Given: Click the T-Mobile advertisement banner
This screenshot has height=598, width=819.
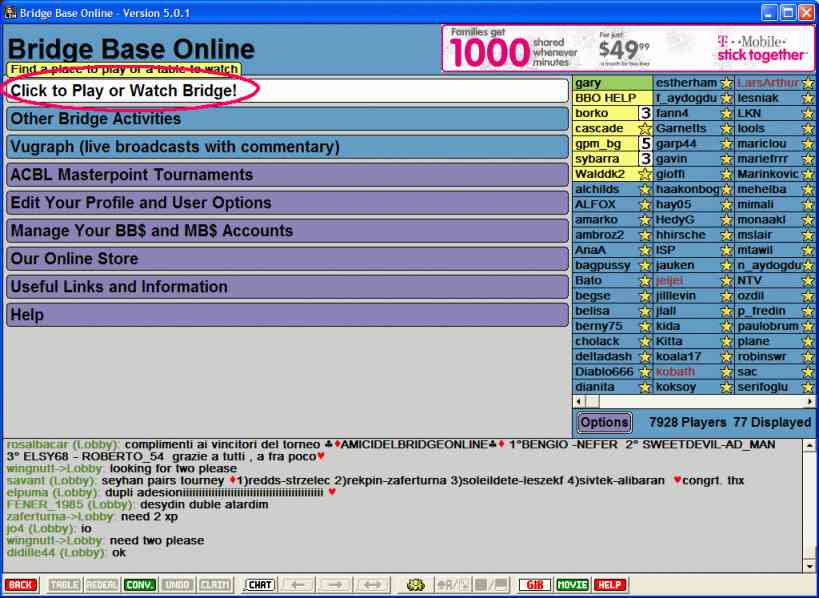Looking at the screenshot, I should [x=628, y=48].
